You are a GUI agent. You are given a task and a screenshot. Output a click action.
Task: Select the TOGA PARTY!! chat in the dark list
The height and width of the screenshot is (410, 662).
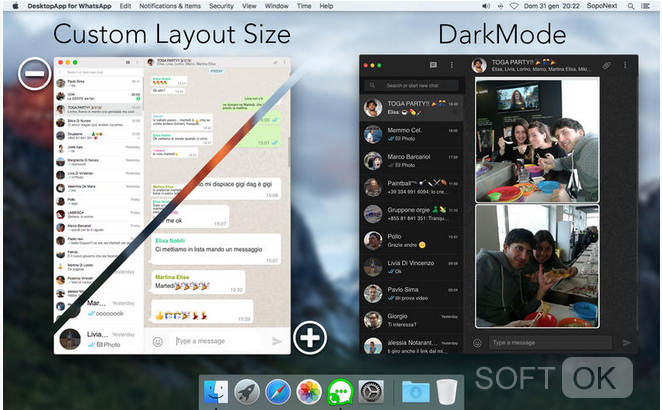coord(412,108)
